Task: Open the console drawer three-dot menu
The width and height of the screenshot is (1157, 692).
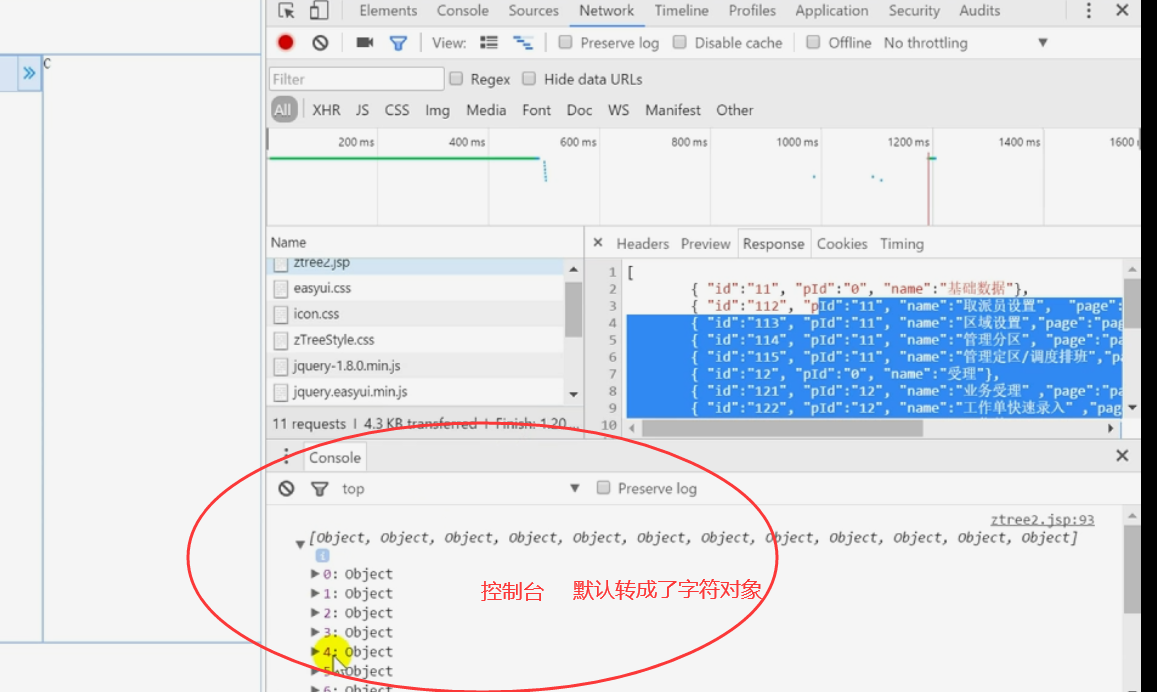Action: (x=286, y=457)
